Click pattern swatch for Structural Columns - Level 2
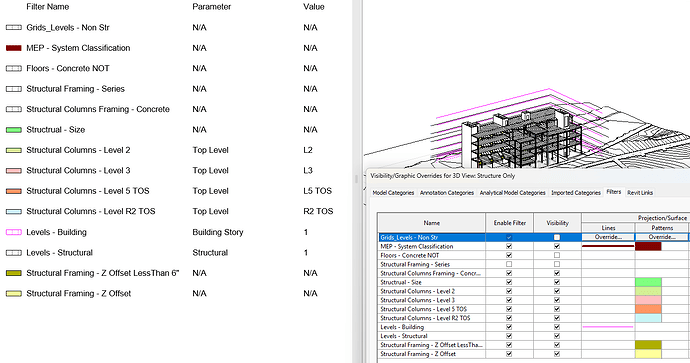690x363 pixels. pos(648,291)
